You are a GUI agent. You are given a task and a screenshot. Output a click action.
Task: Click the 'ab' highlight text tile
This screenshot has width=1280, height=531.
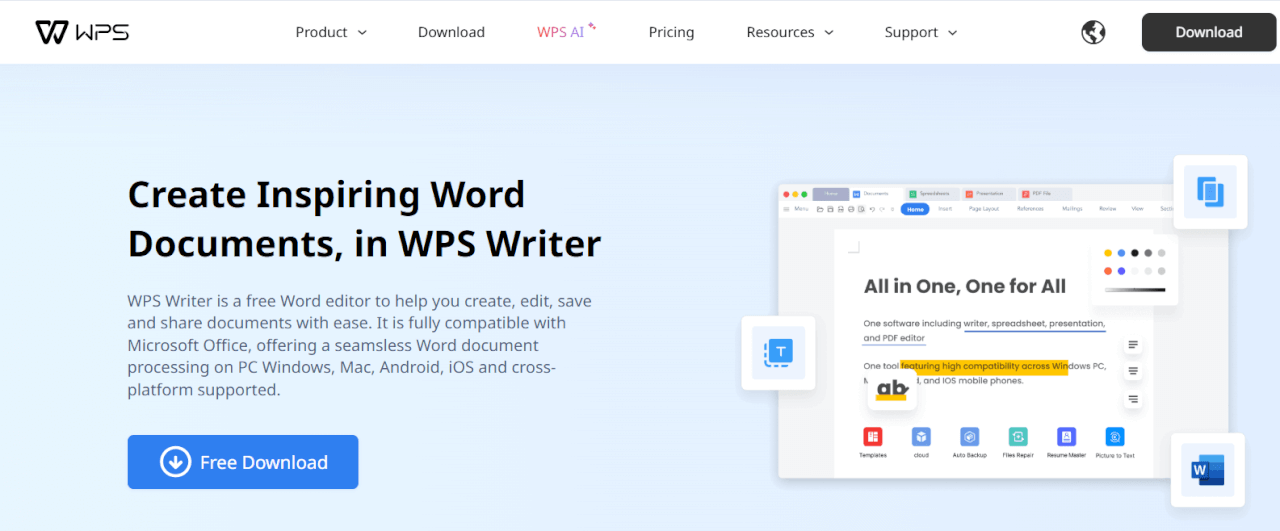point(891,390)
